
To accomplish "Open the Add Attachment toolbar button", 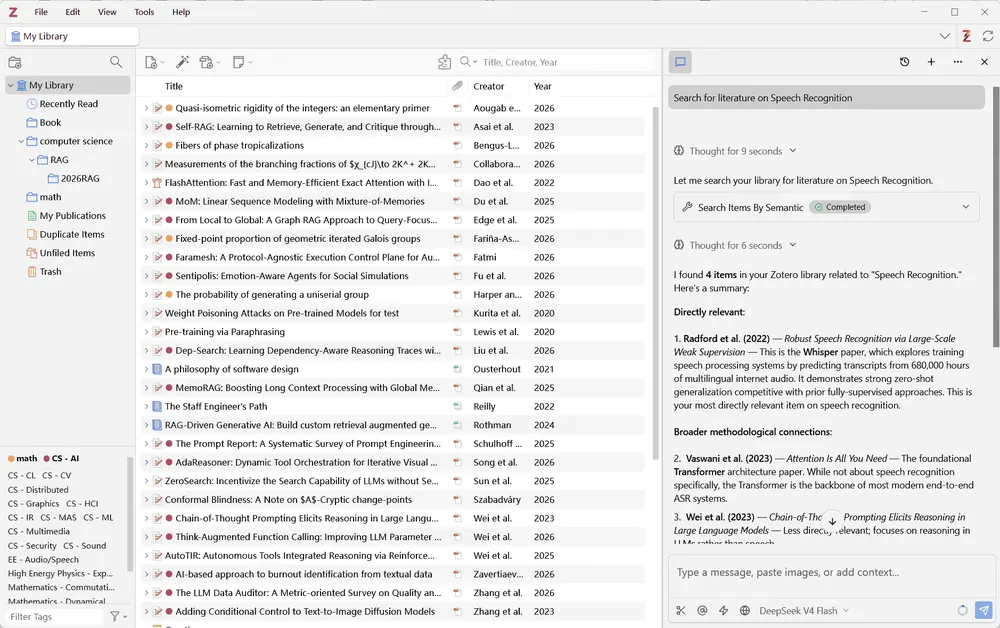I will [209, 62].
